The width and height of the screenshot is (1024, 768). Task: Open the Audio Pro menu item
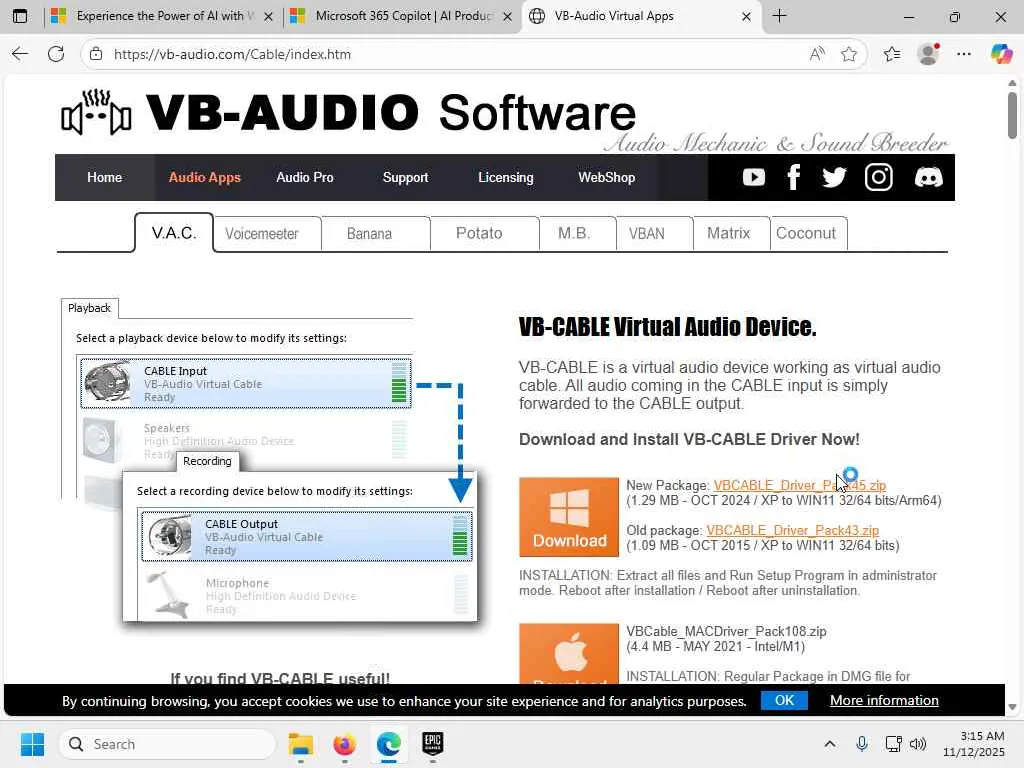(304, 177)
